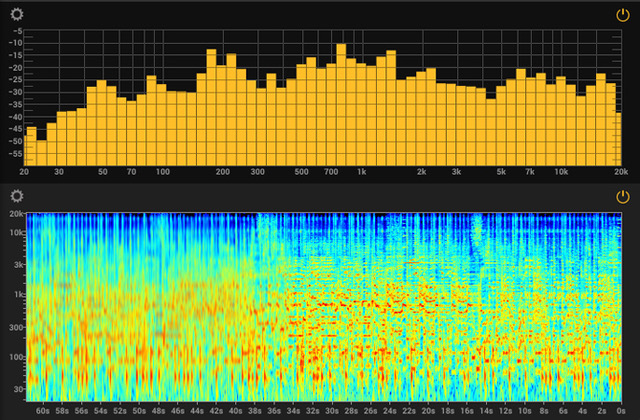The width and height of the screenshot is (640, 420).
Task: Click the 0s marker on spectrogram timeline
Action: click(x=620, y=410)
